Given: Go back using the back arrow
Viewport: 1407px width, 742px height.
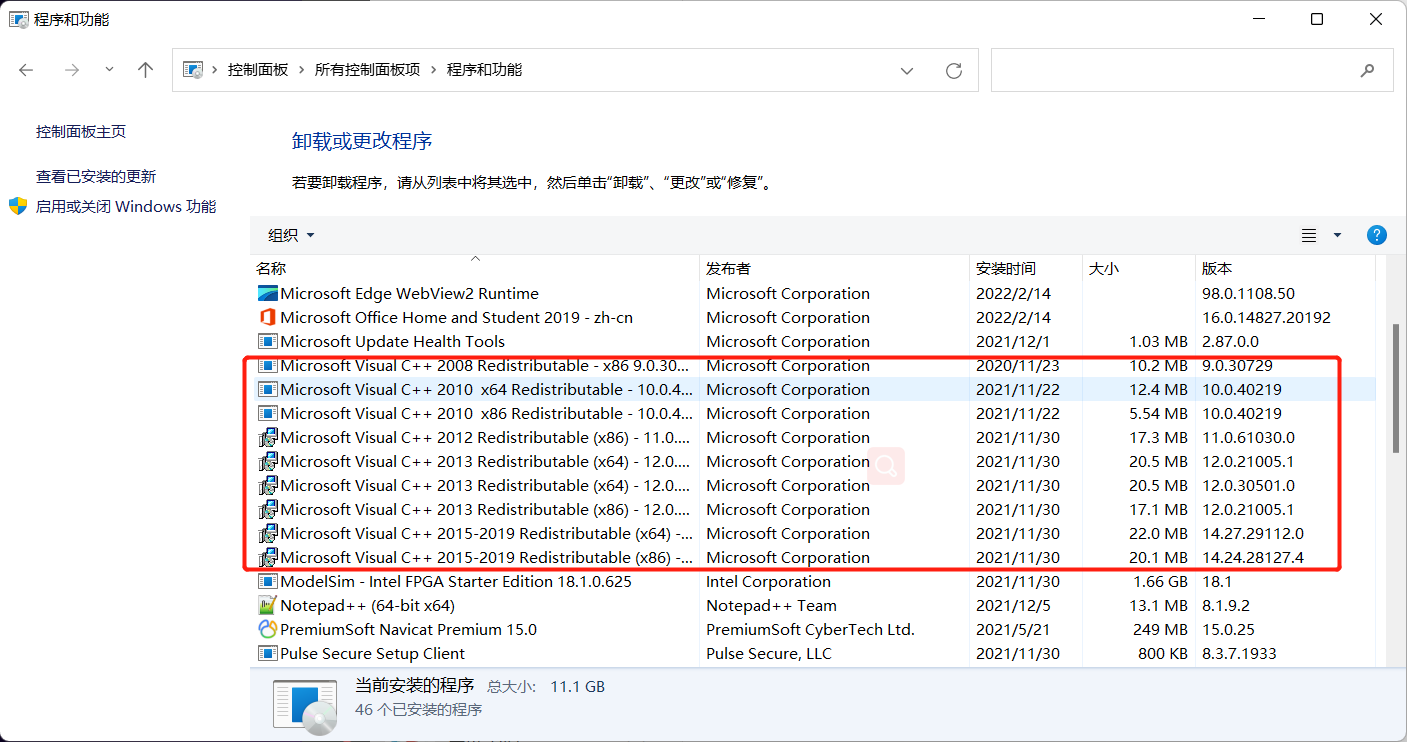Looking at the screenshot, I should click(x=27, y=70).
